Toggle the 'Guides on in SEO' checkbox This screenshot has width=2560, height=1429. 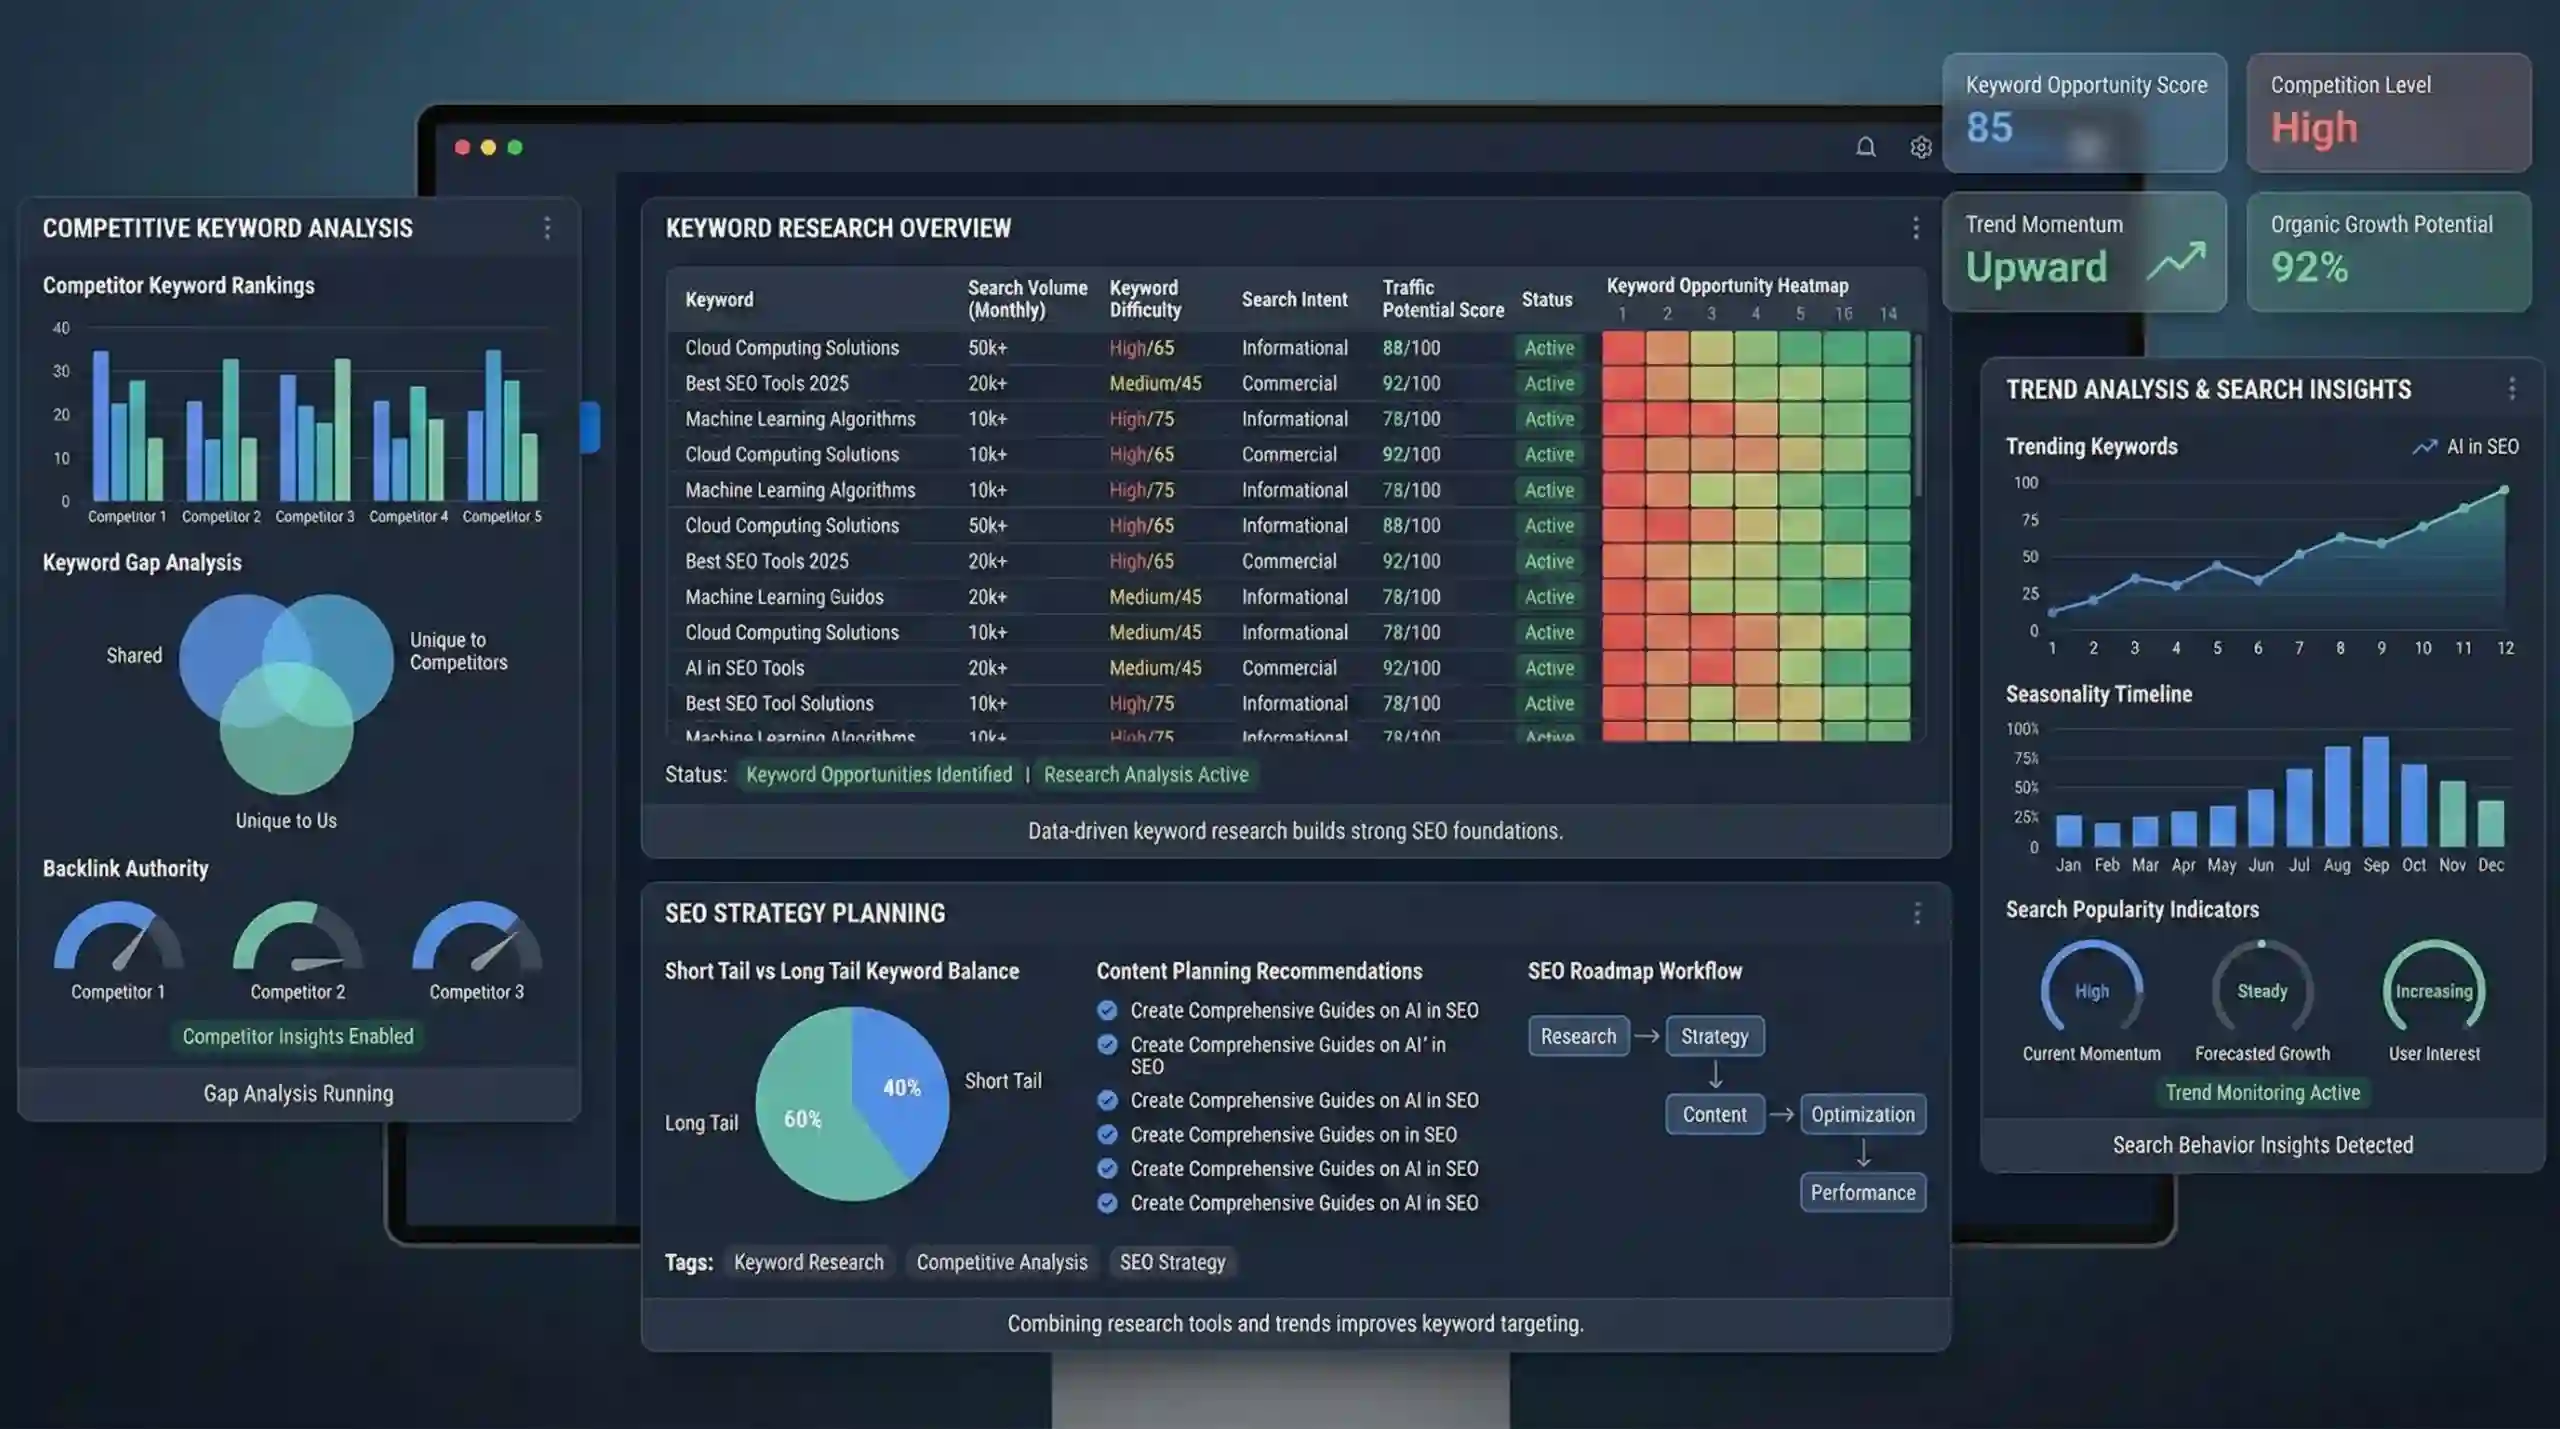coord(1107,1134)
